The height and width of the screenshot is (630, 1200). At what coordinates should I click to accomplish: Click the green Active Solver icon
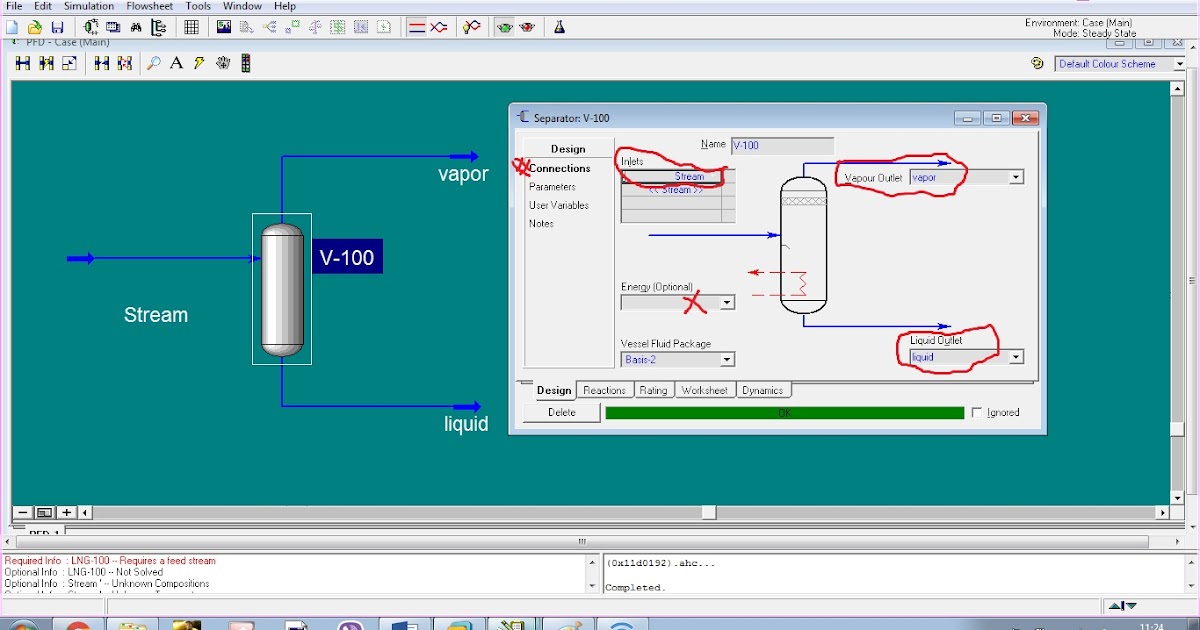click(505, 26)
